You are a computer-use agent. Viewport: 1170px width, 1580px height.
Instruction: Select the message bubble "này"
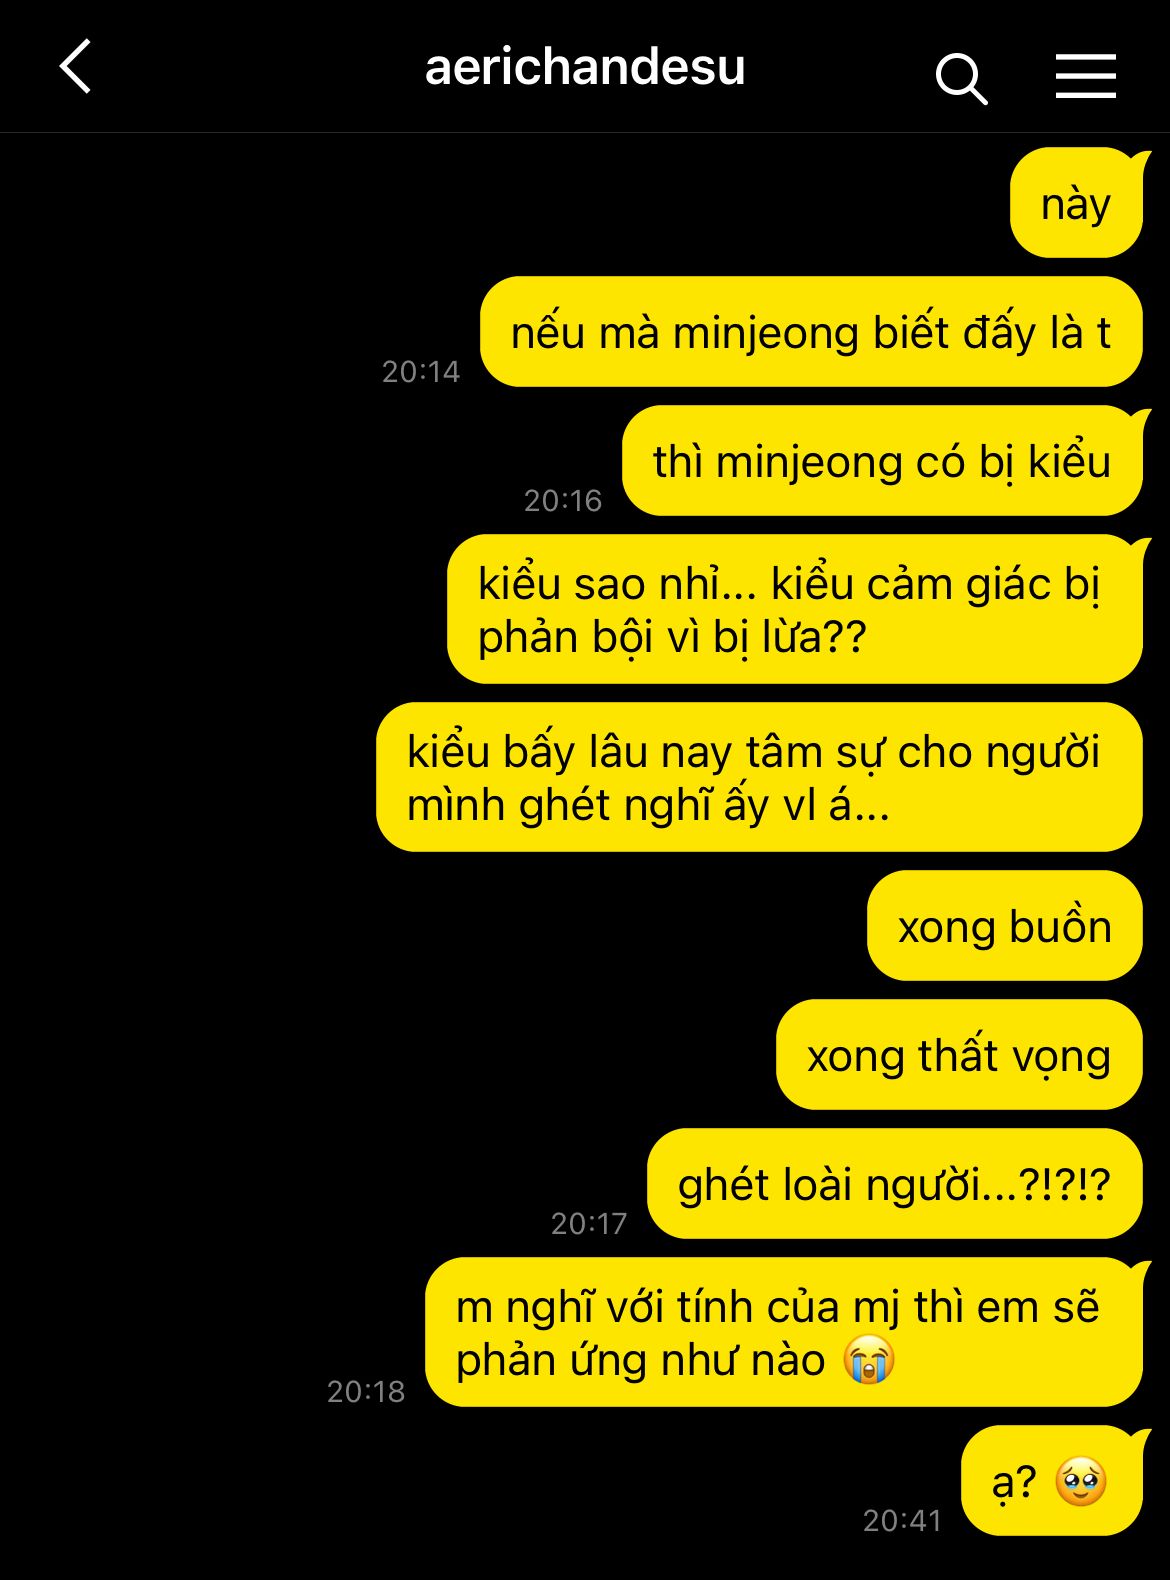point(1076,203)
